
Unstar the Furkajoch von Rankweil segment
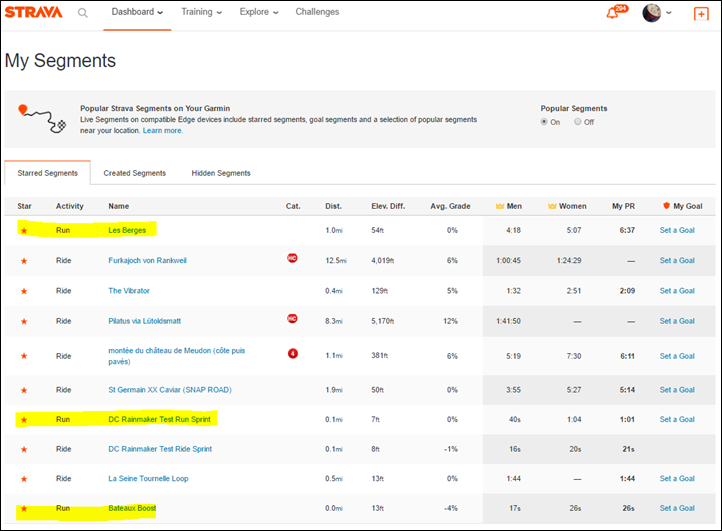(24, 261)
